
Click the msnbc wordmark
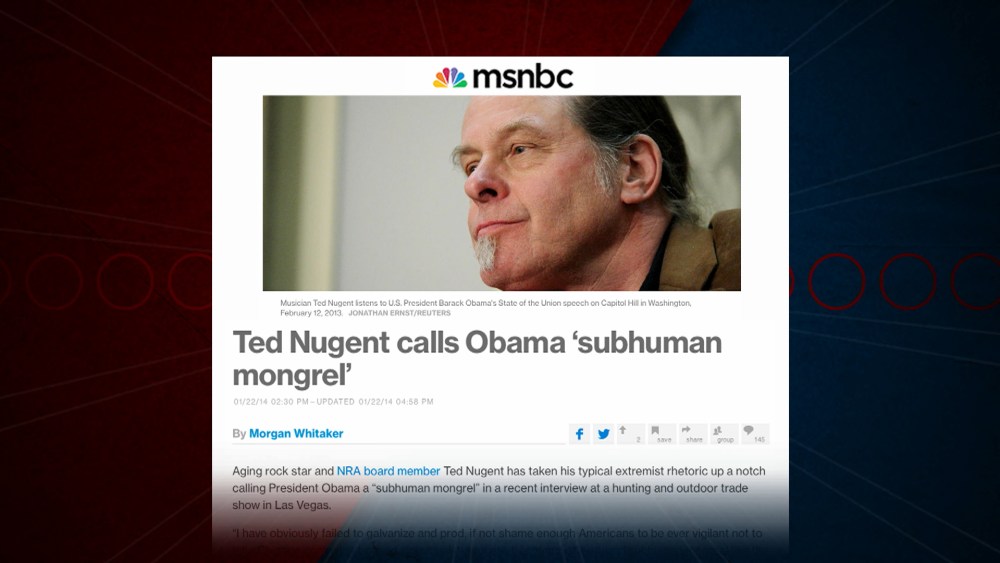(523, 77)
